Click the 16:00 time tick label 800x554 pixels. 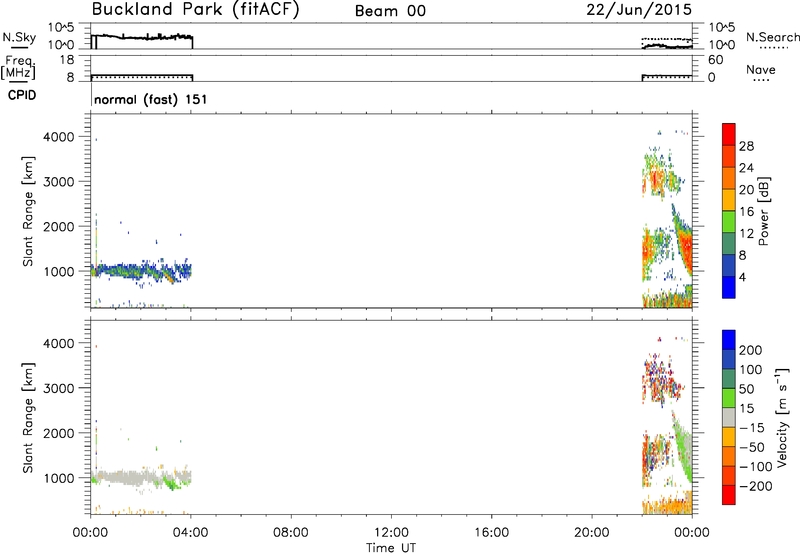click(x=491, y=533)
